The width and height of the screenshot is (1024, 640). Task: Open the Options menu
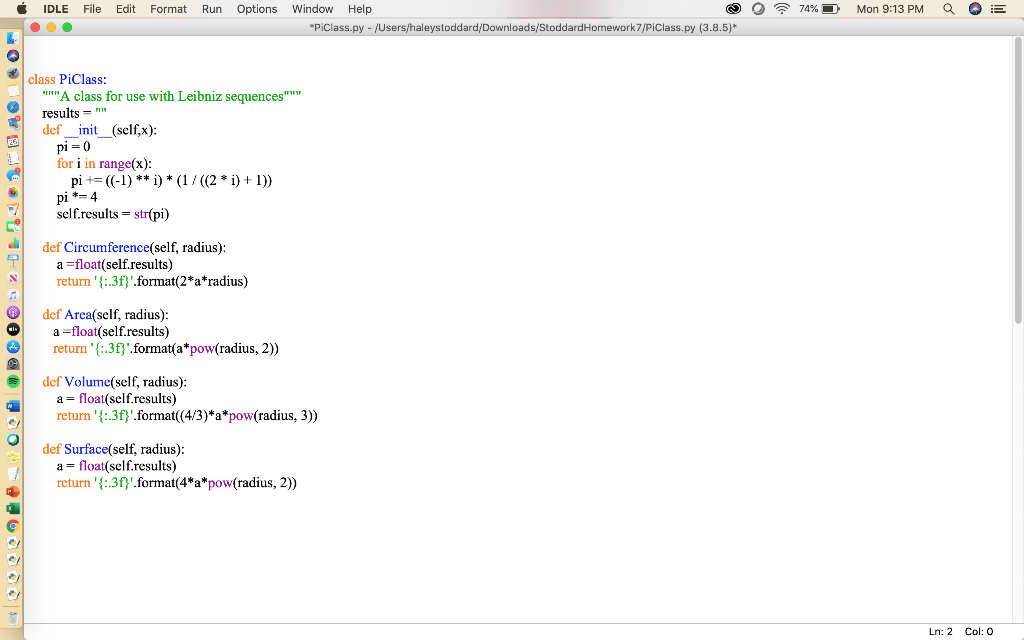(x=256, y=9)
